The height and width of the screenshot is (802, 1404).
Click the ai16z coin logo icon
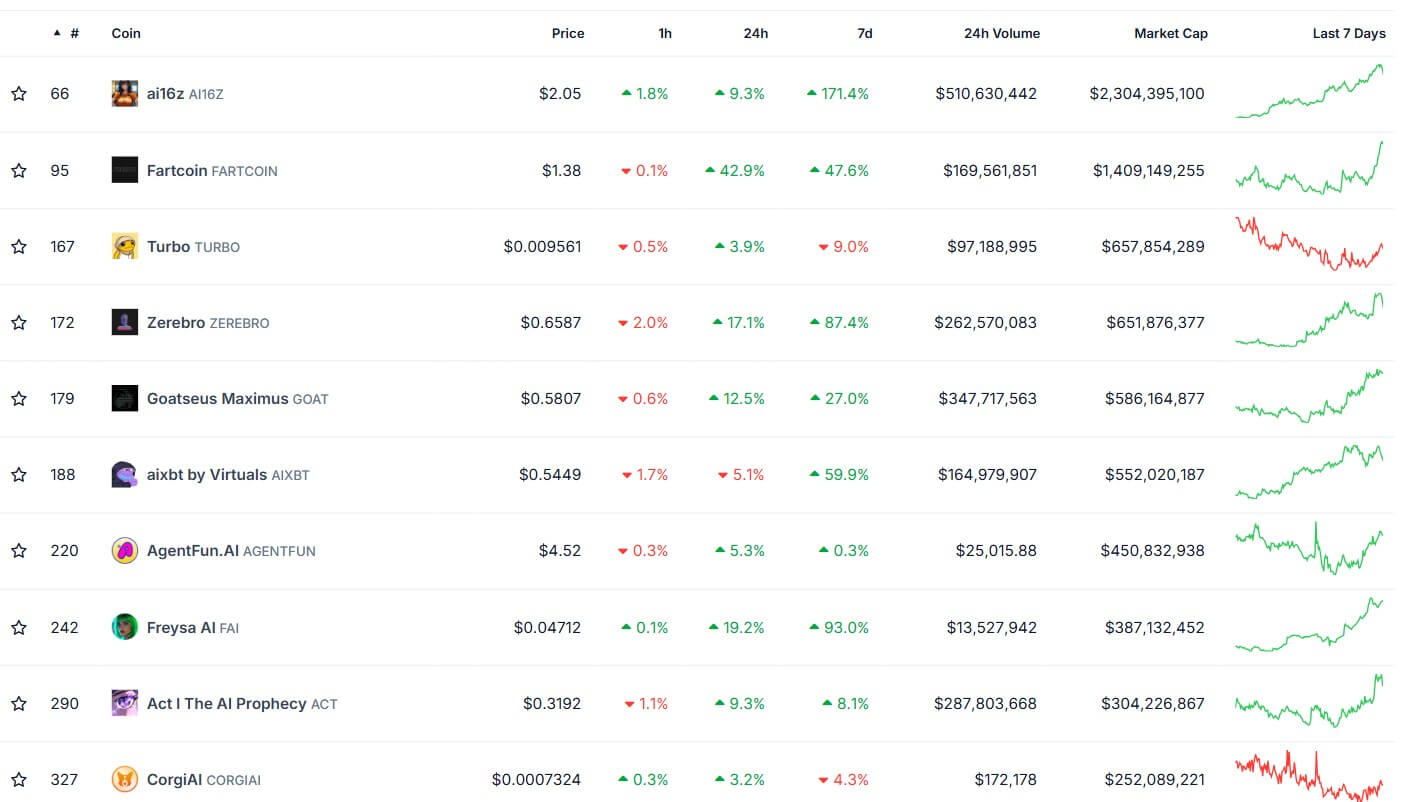[x=124, y=94]
